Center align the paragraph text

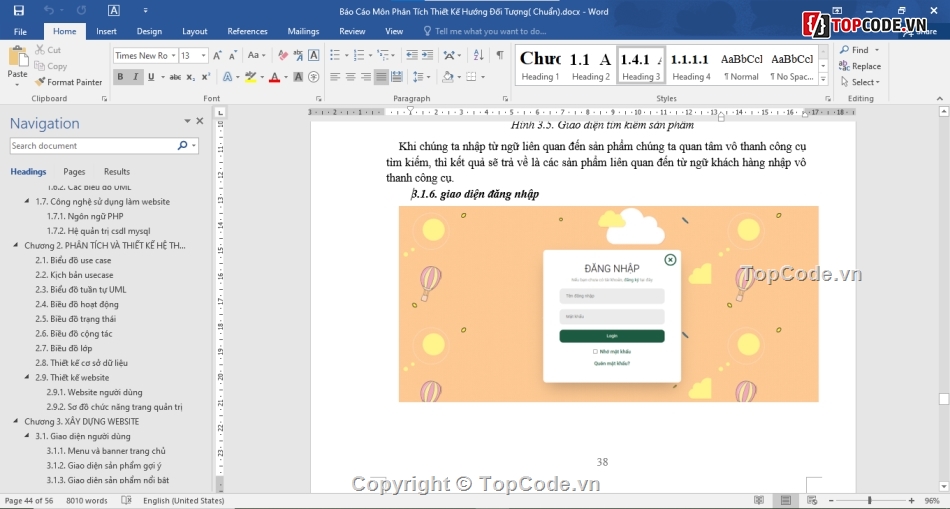(x=350, y=77)
